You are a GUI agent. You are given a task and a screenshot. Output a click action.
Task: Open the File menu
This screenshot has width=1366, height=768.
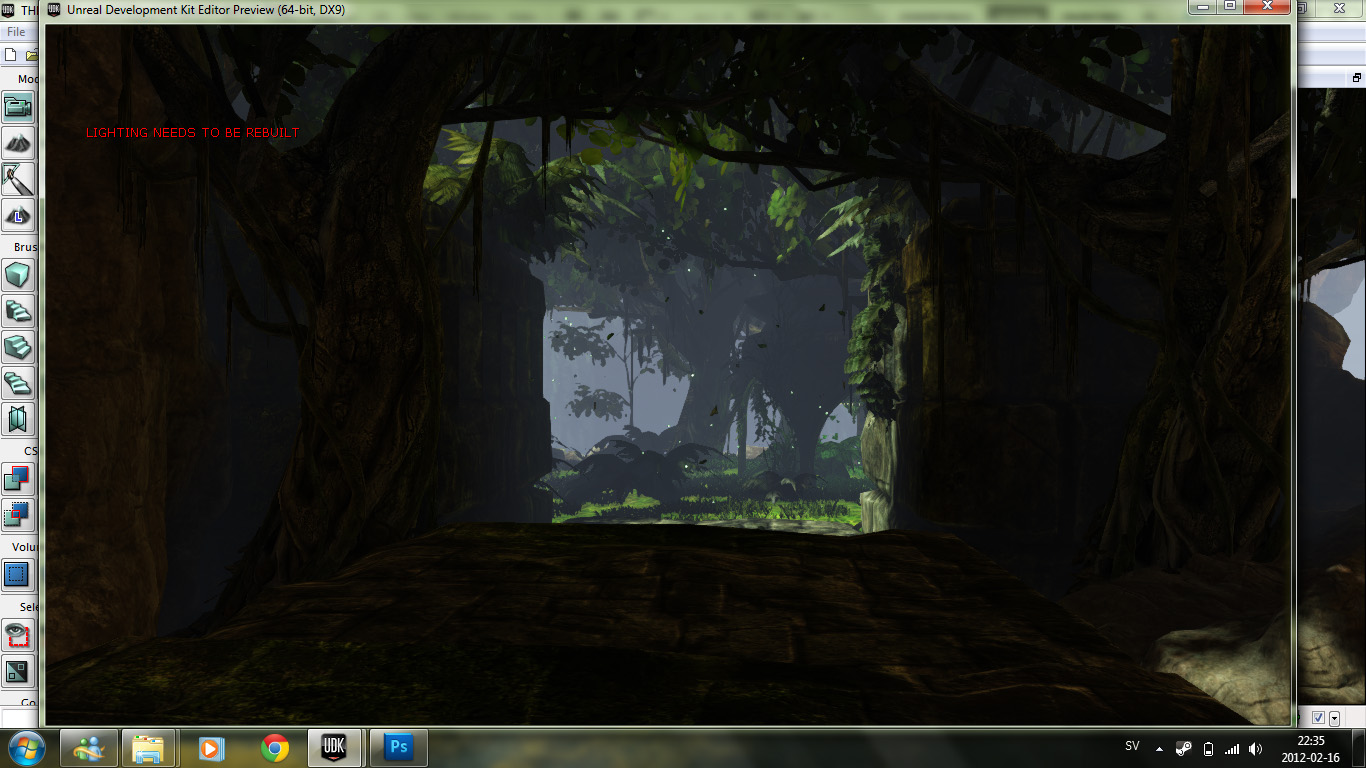tap(16, 32)
